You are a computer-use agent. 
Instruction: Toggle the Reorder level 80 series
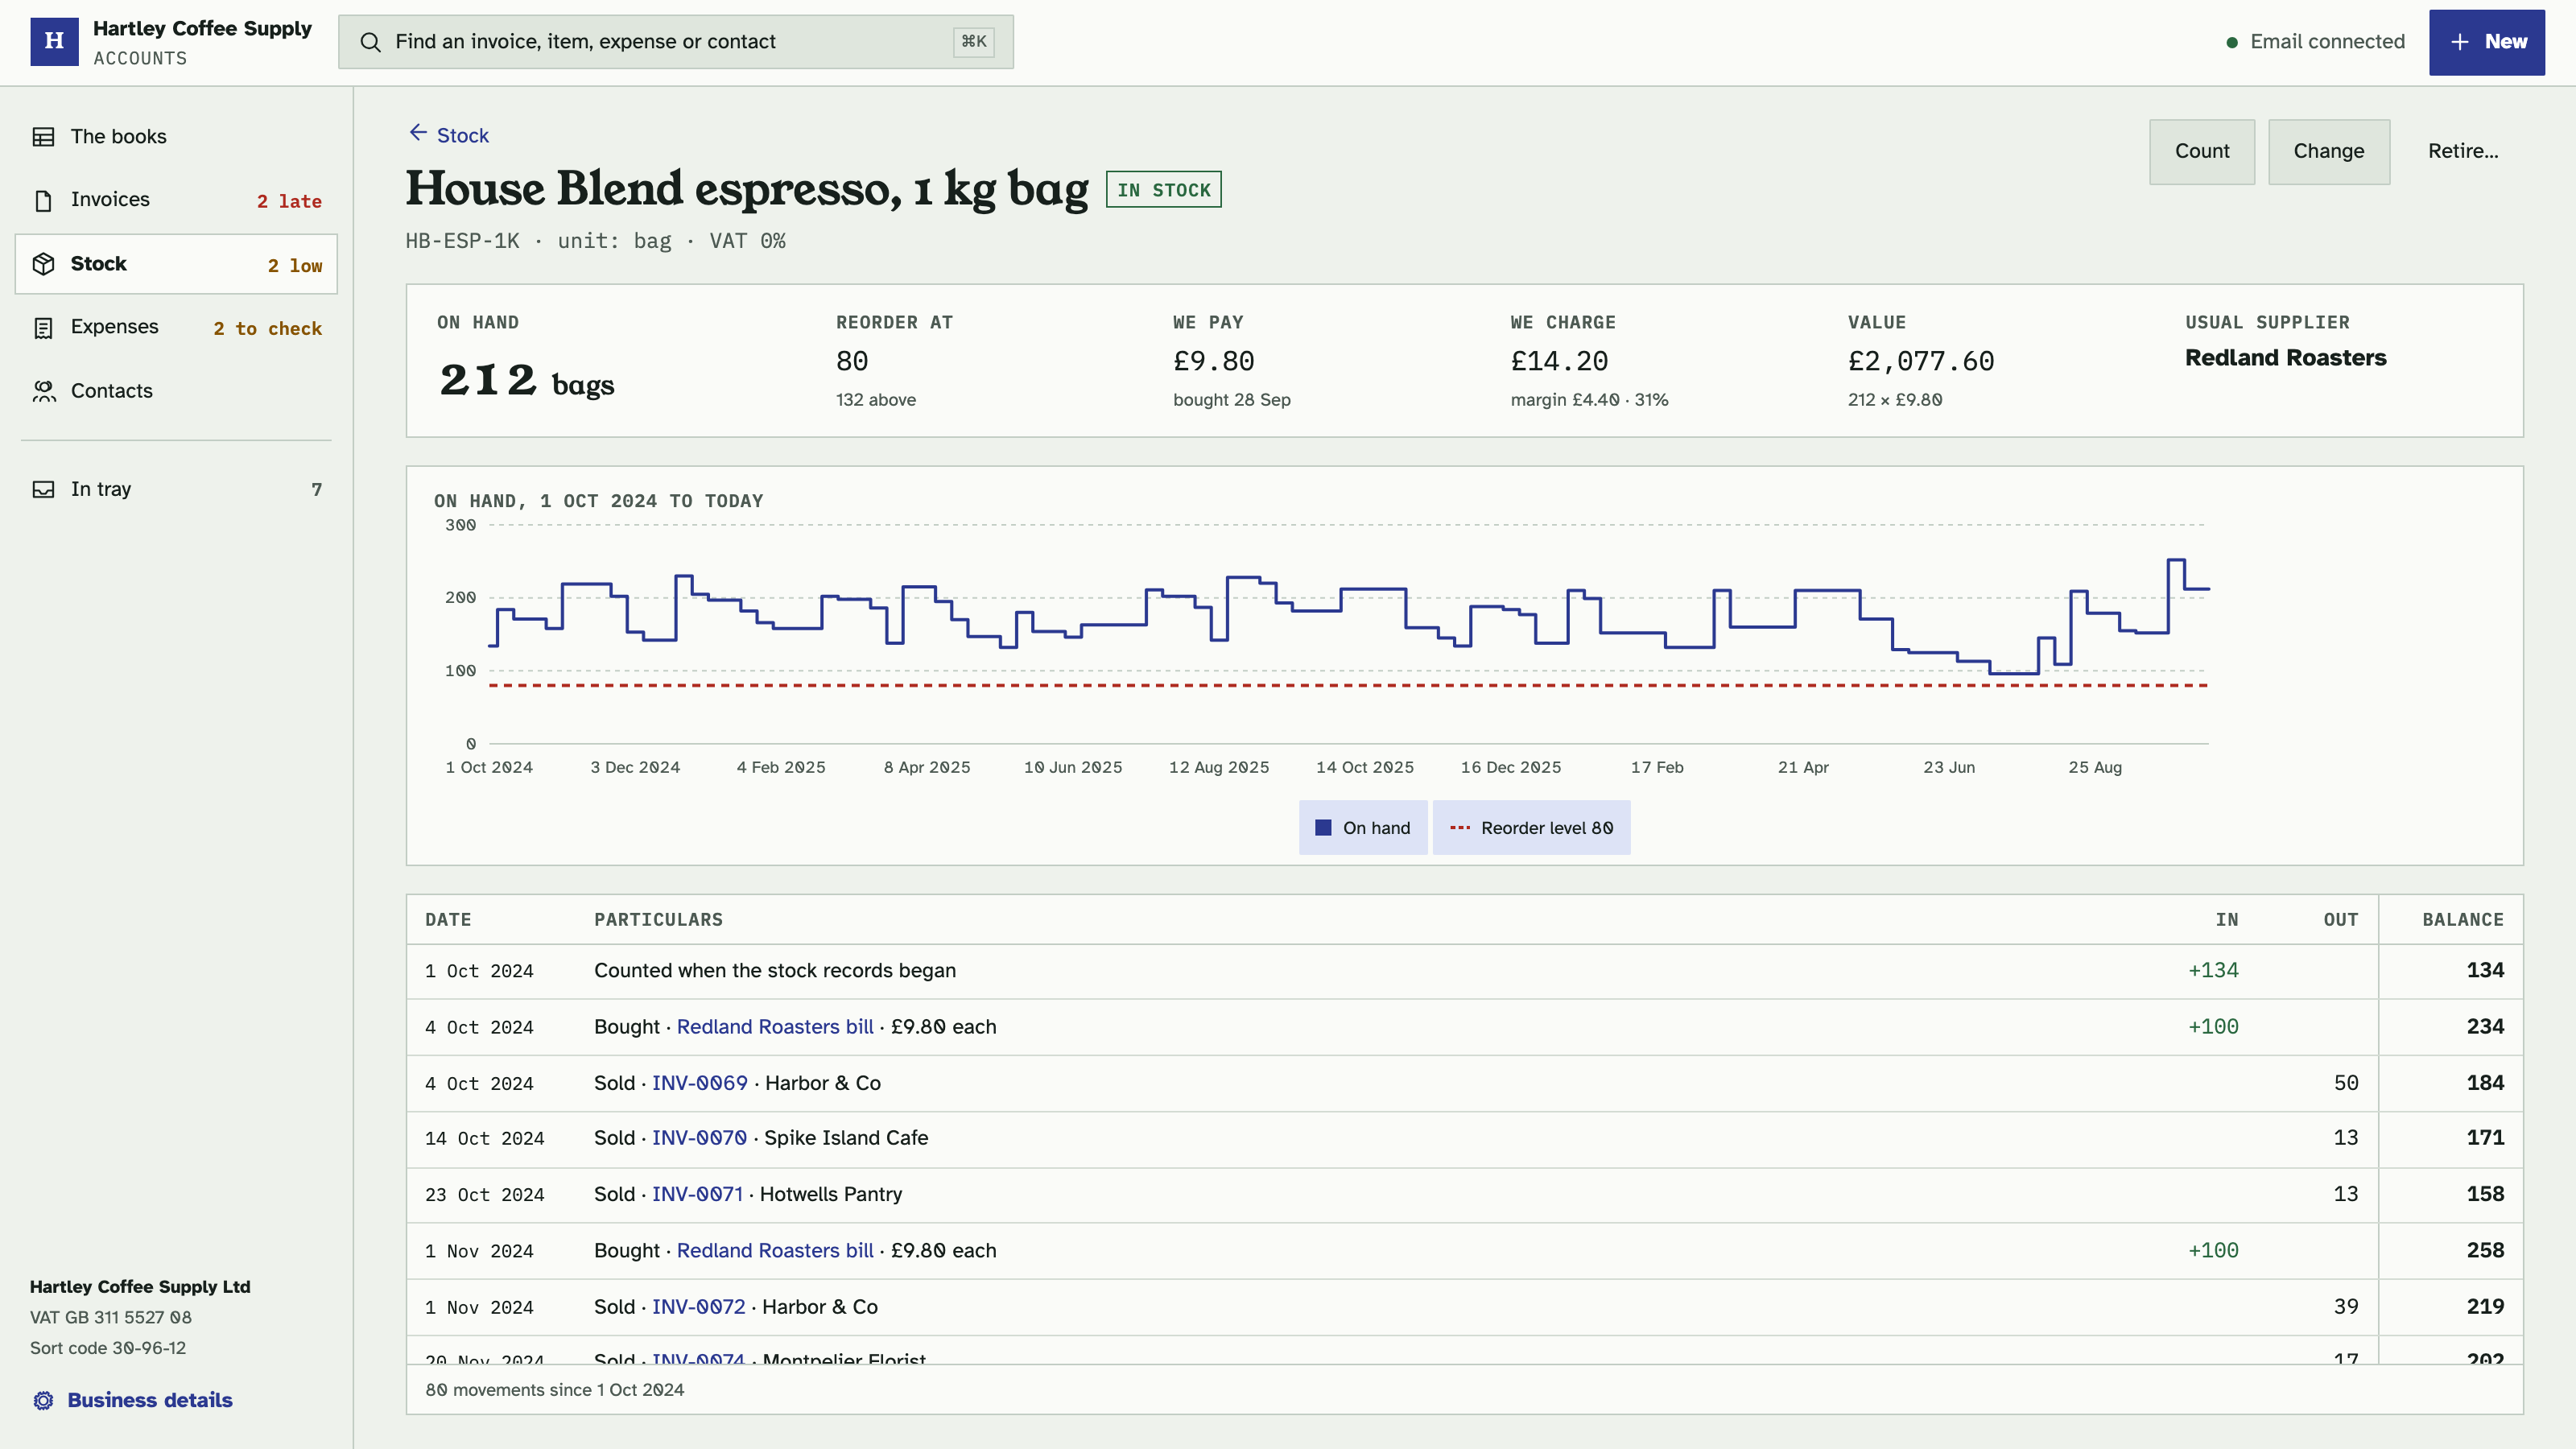1531,827
